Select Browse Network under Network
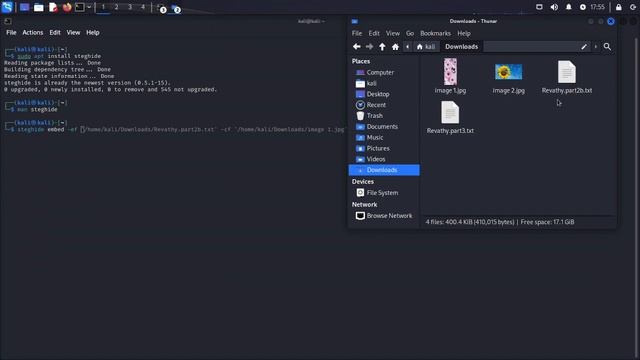This screenshot has height=360, width=640. point(384,216)
